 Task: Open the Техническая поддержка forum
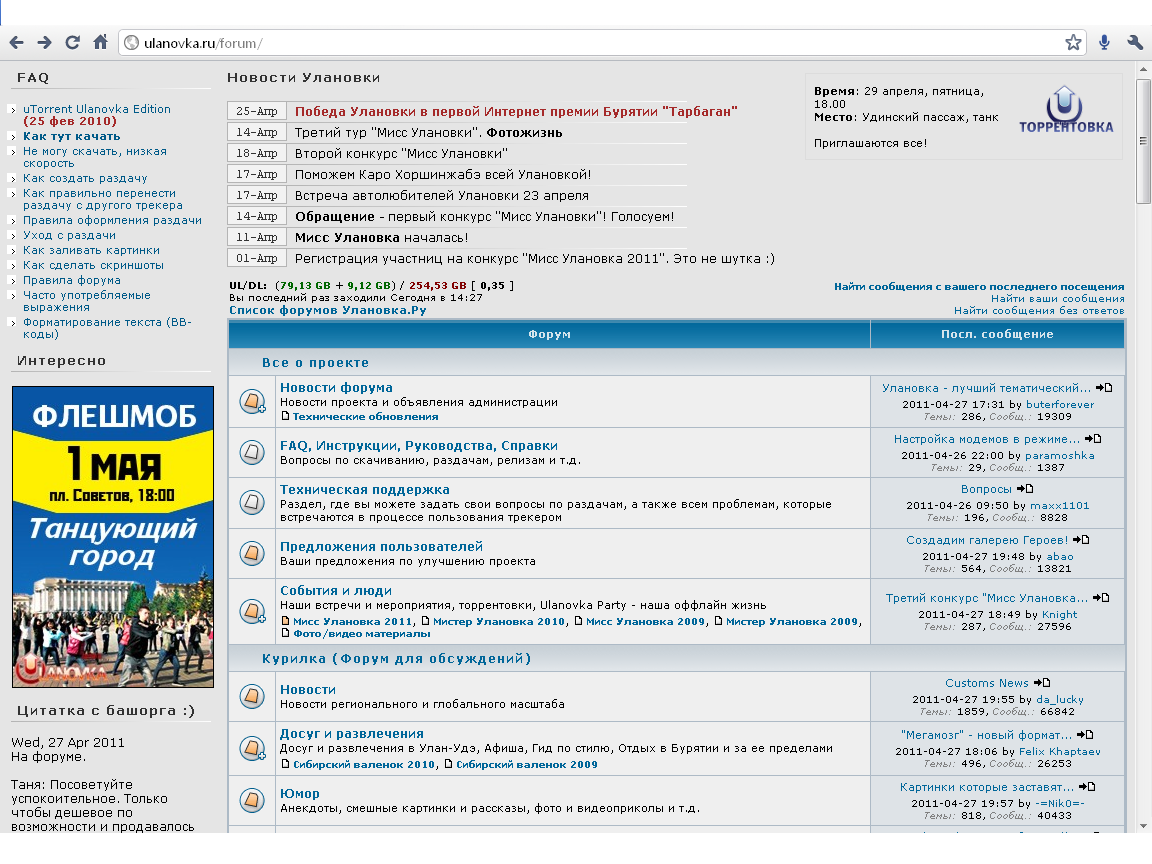(364, 489)
